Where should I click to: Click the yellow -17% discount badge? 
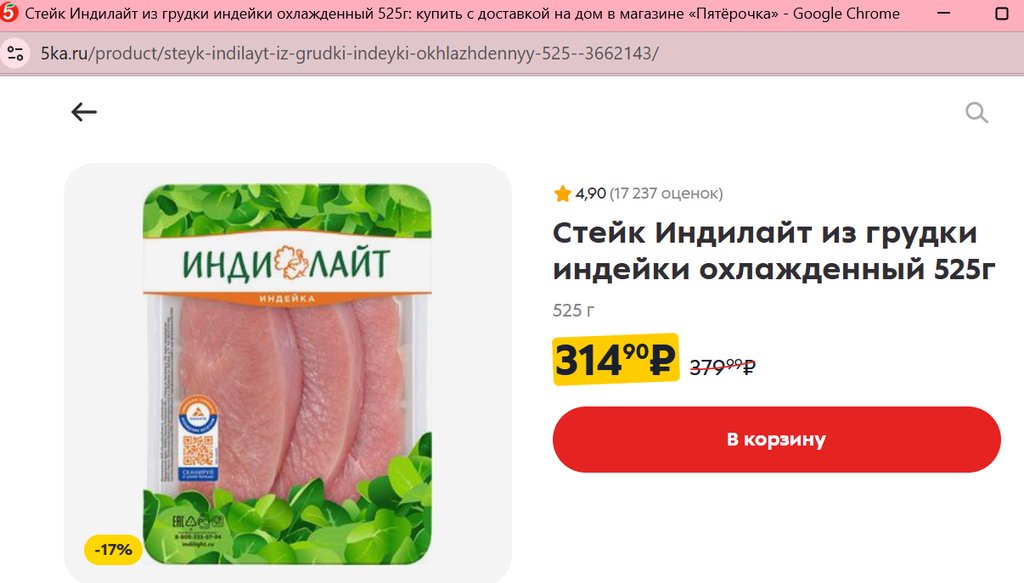point(113,550)
